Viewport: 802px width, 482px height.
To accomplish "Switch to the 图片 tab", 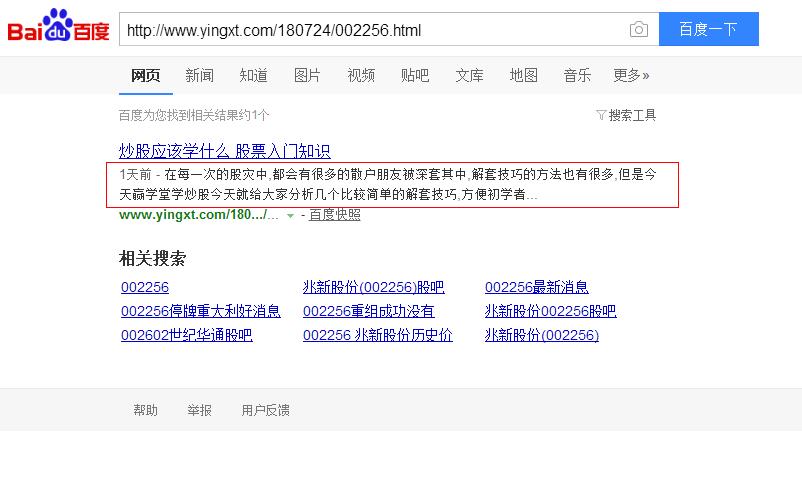I will click(x=307, y=76).
